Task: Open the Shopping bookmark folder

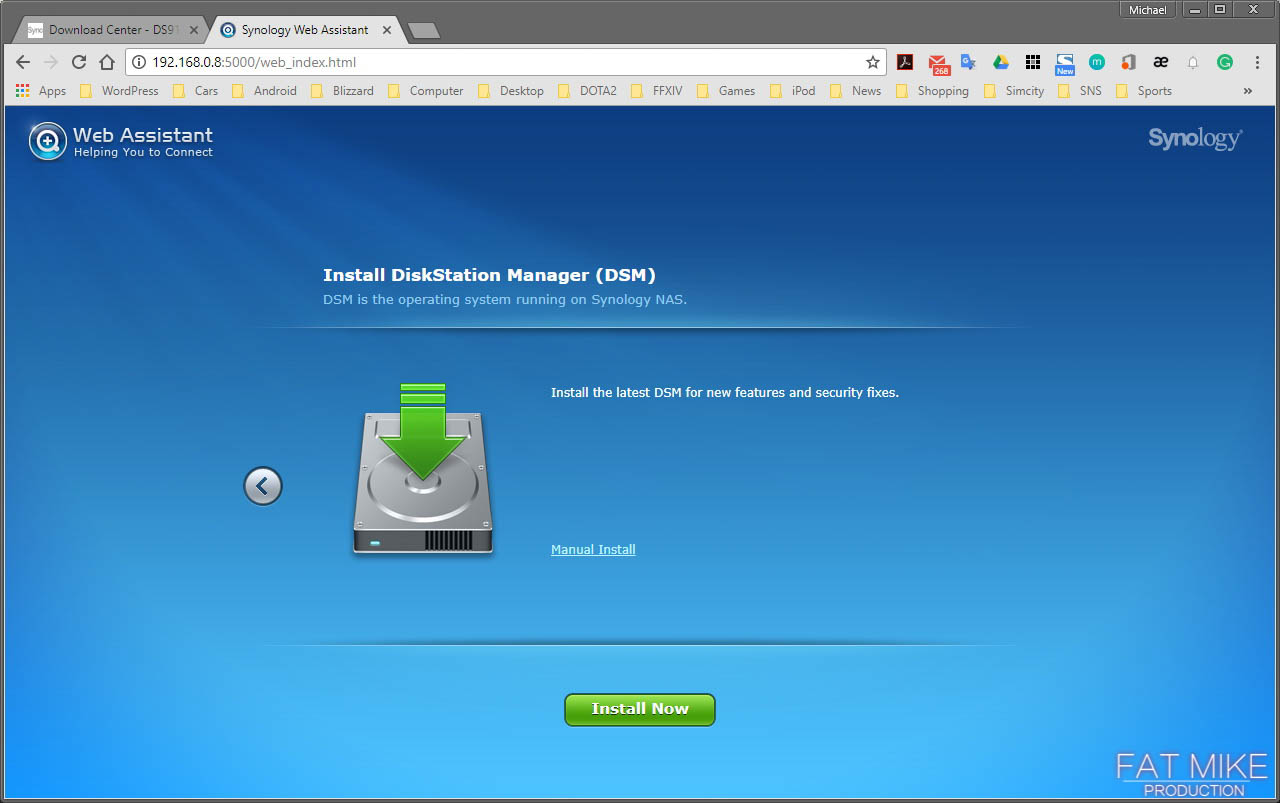Action: (x=932, y=91)
